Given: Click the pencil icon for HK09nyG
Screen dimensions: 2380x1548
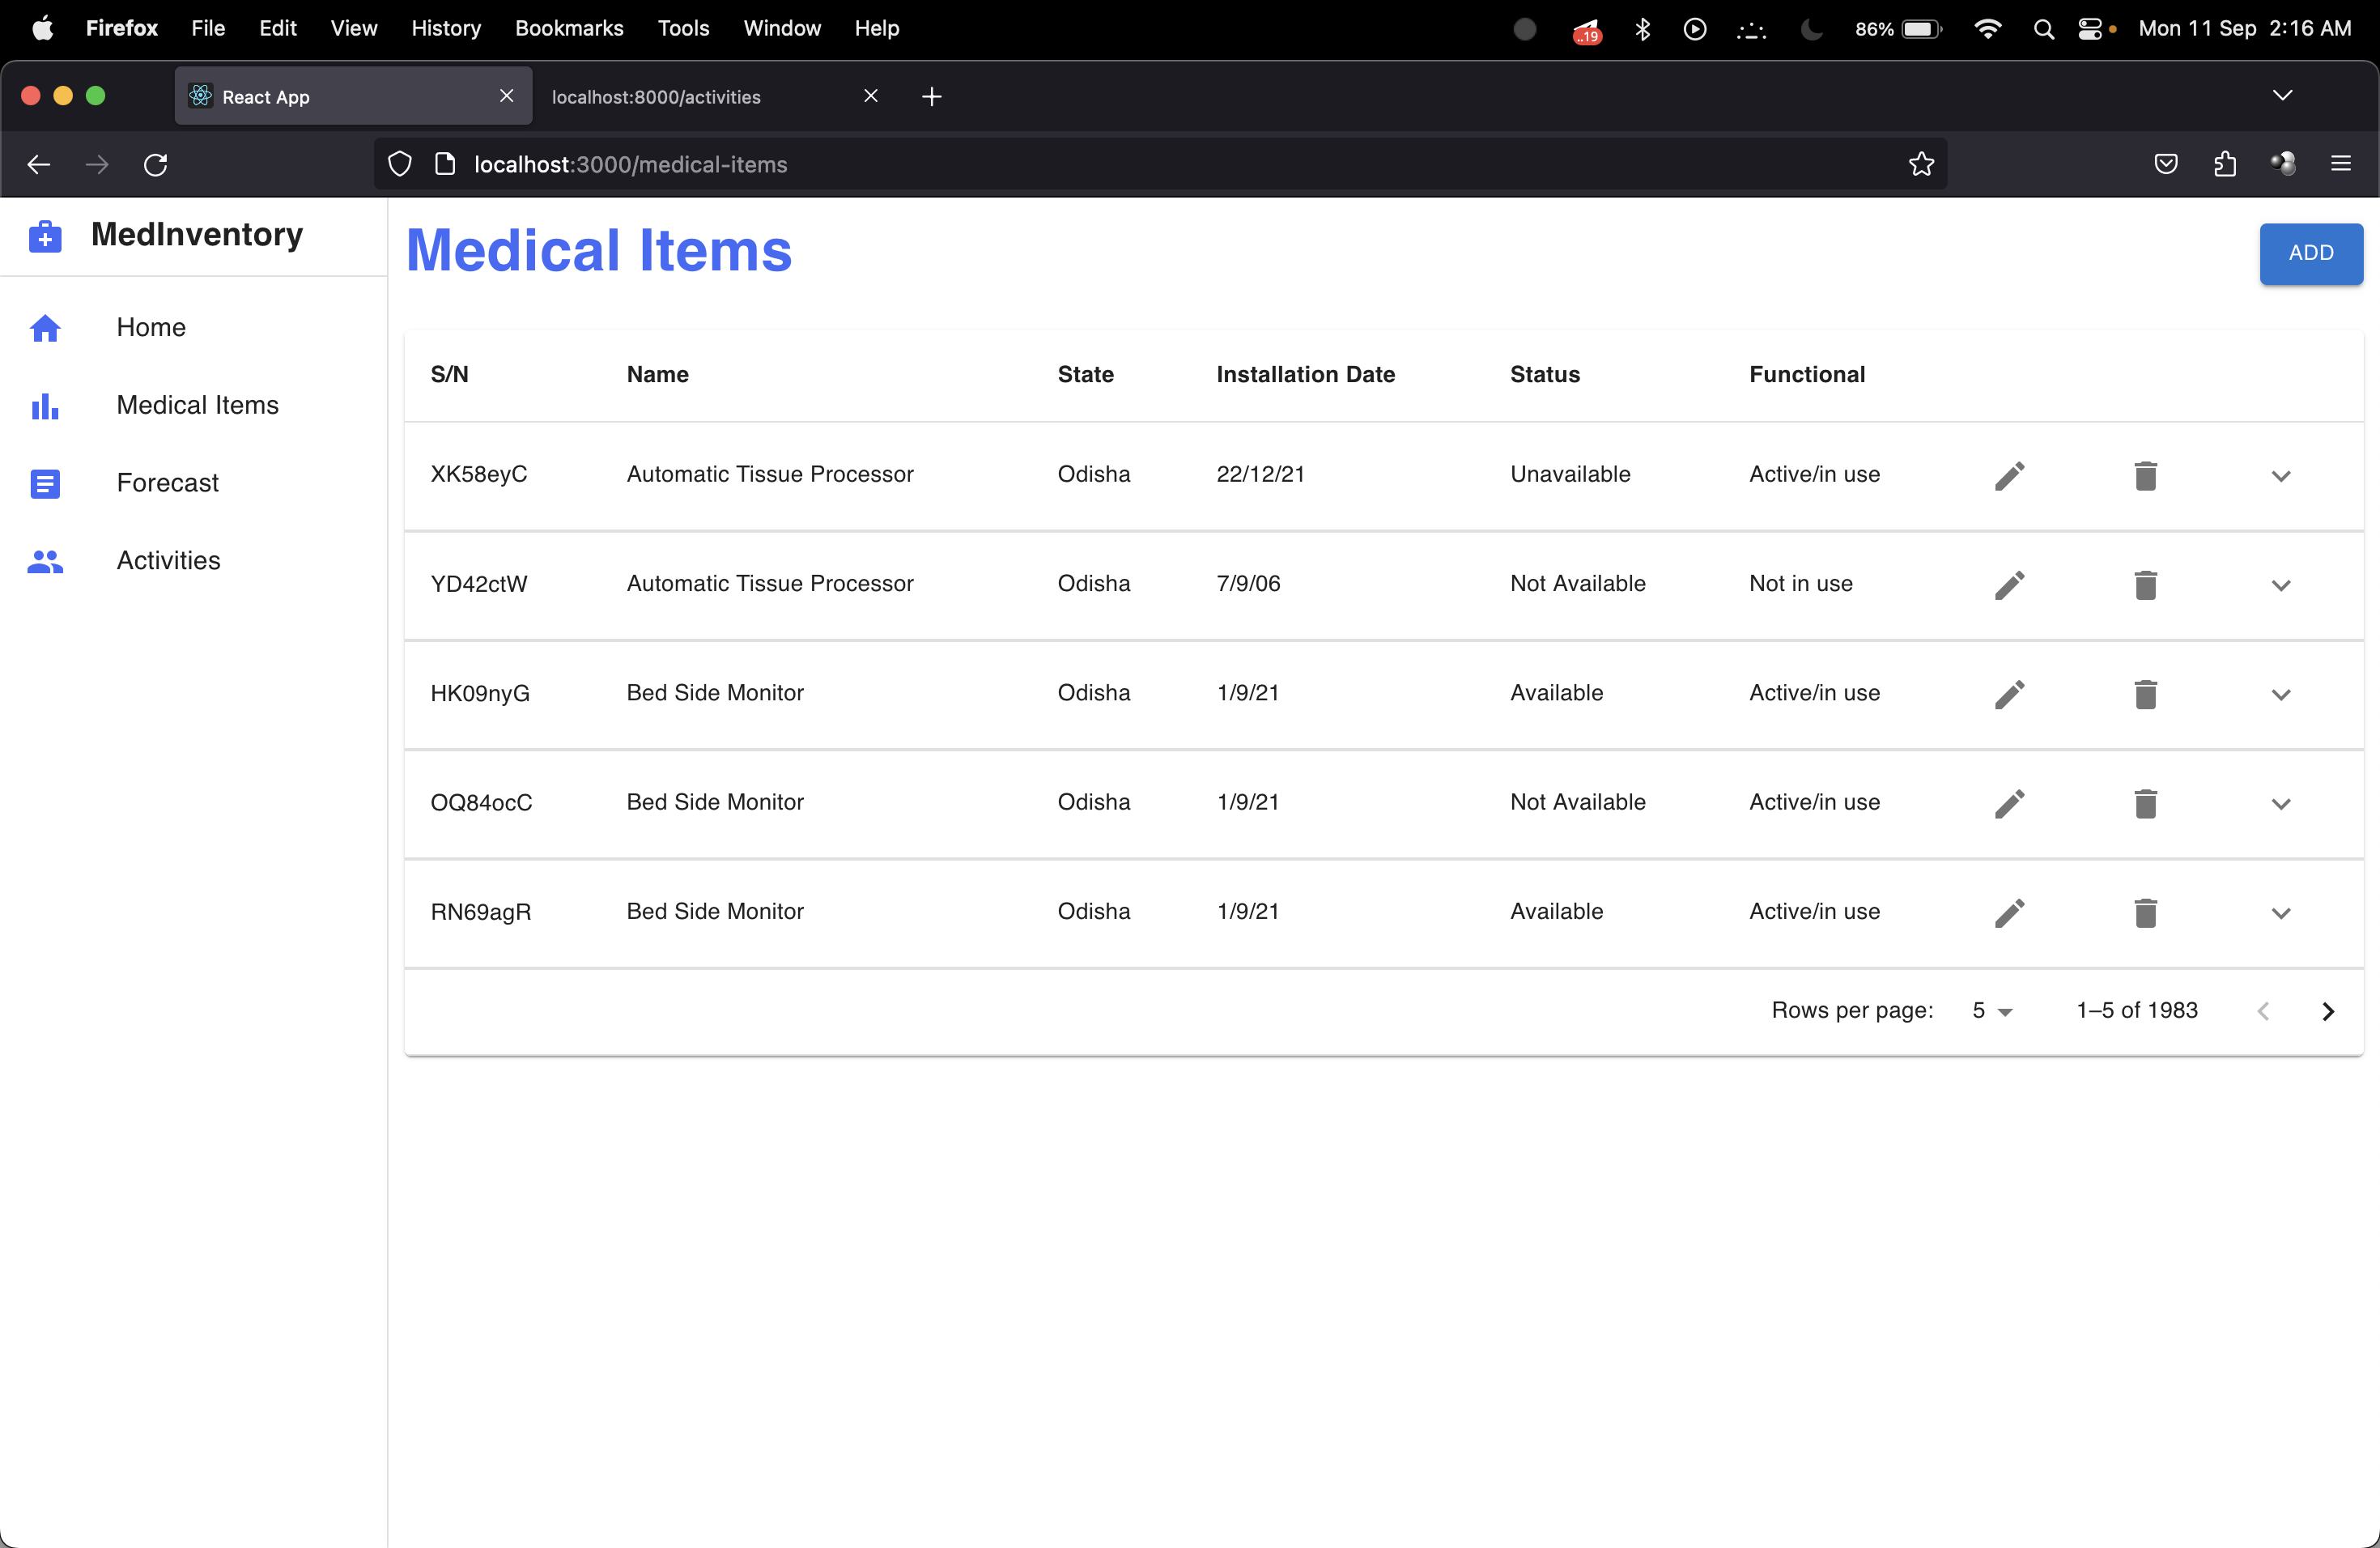Looking at the screenshot, I should tap(2009, 694).
